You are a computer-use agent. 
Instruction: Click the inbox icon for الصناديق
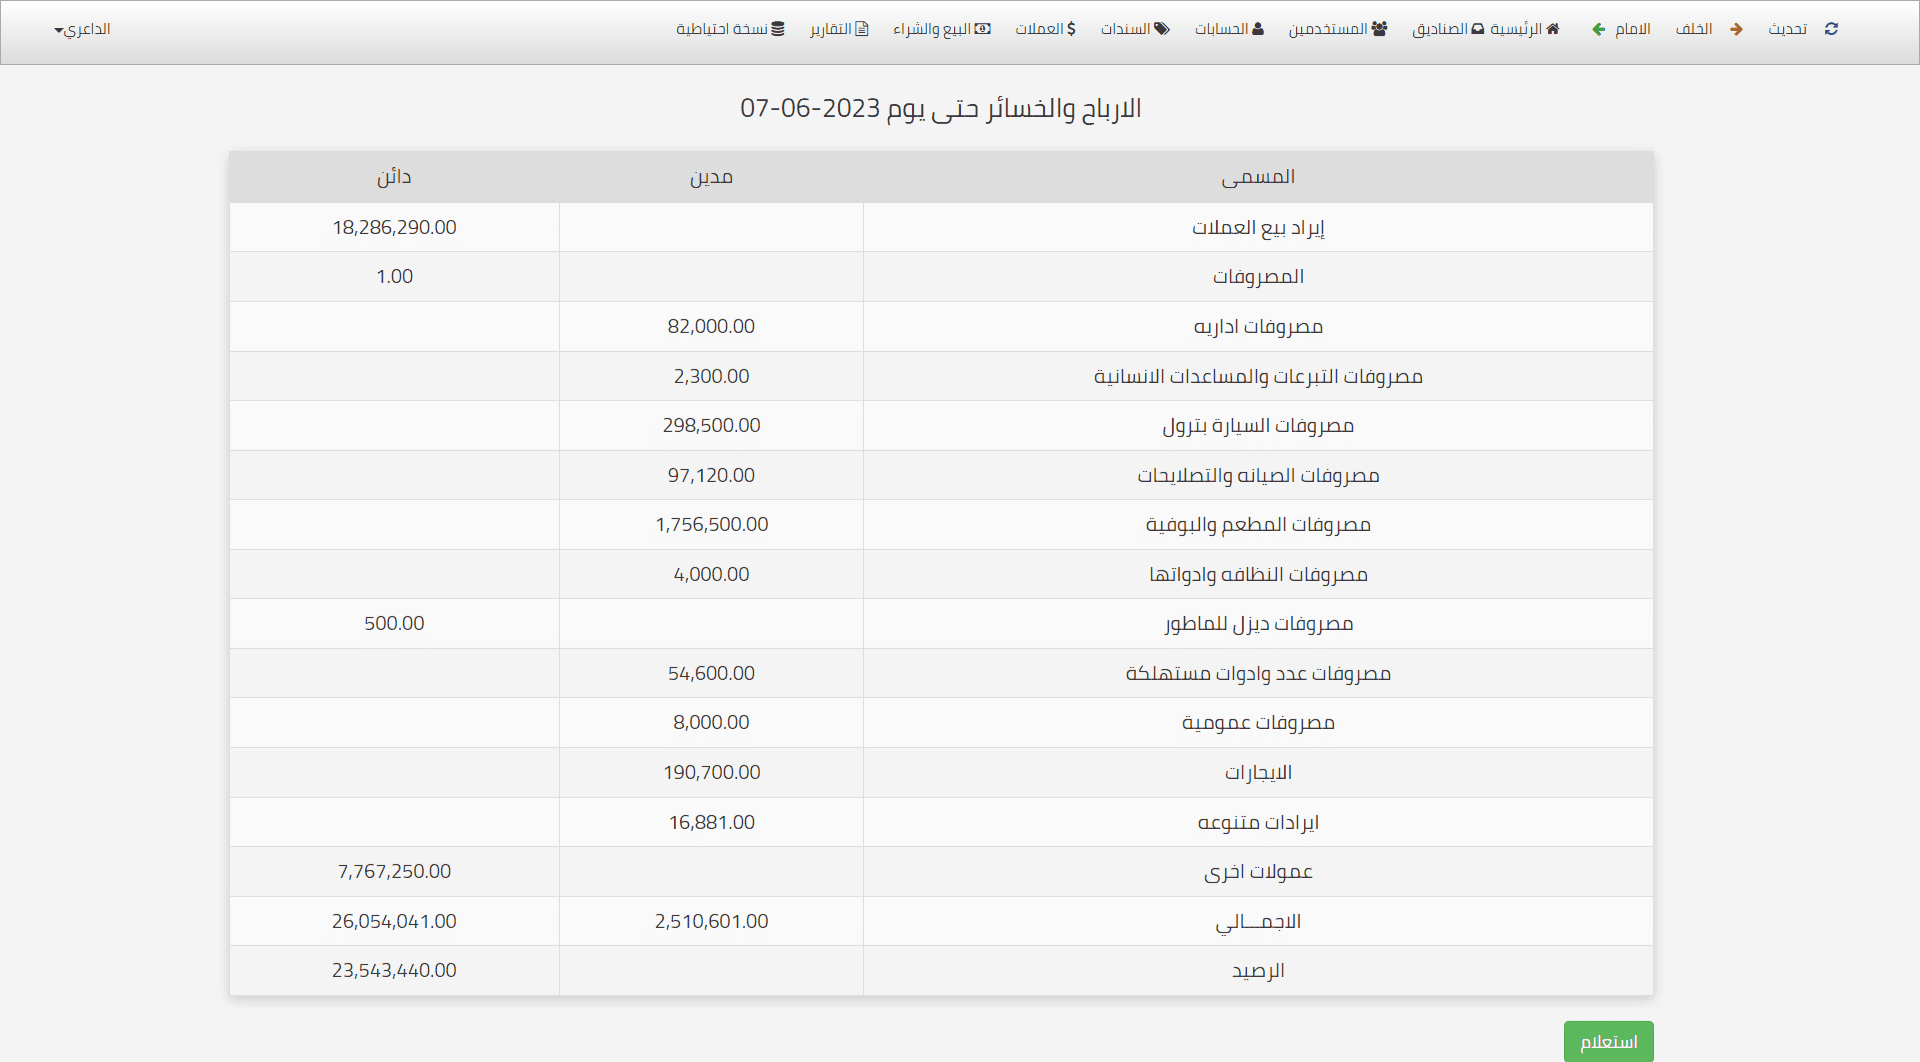coord(1478,29)
